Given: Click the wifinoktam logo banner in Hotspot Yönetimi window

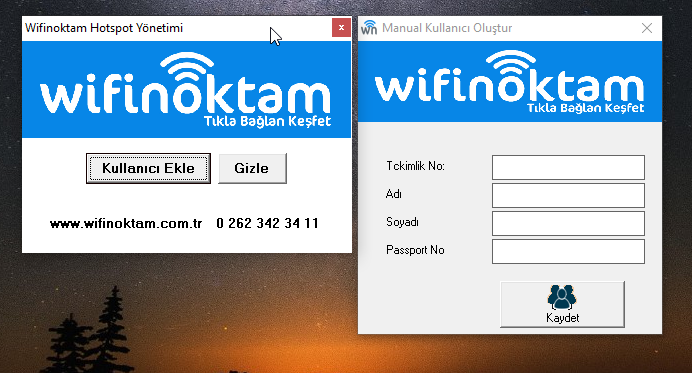Looking at the screenshot, I should point(187,90).
